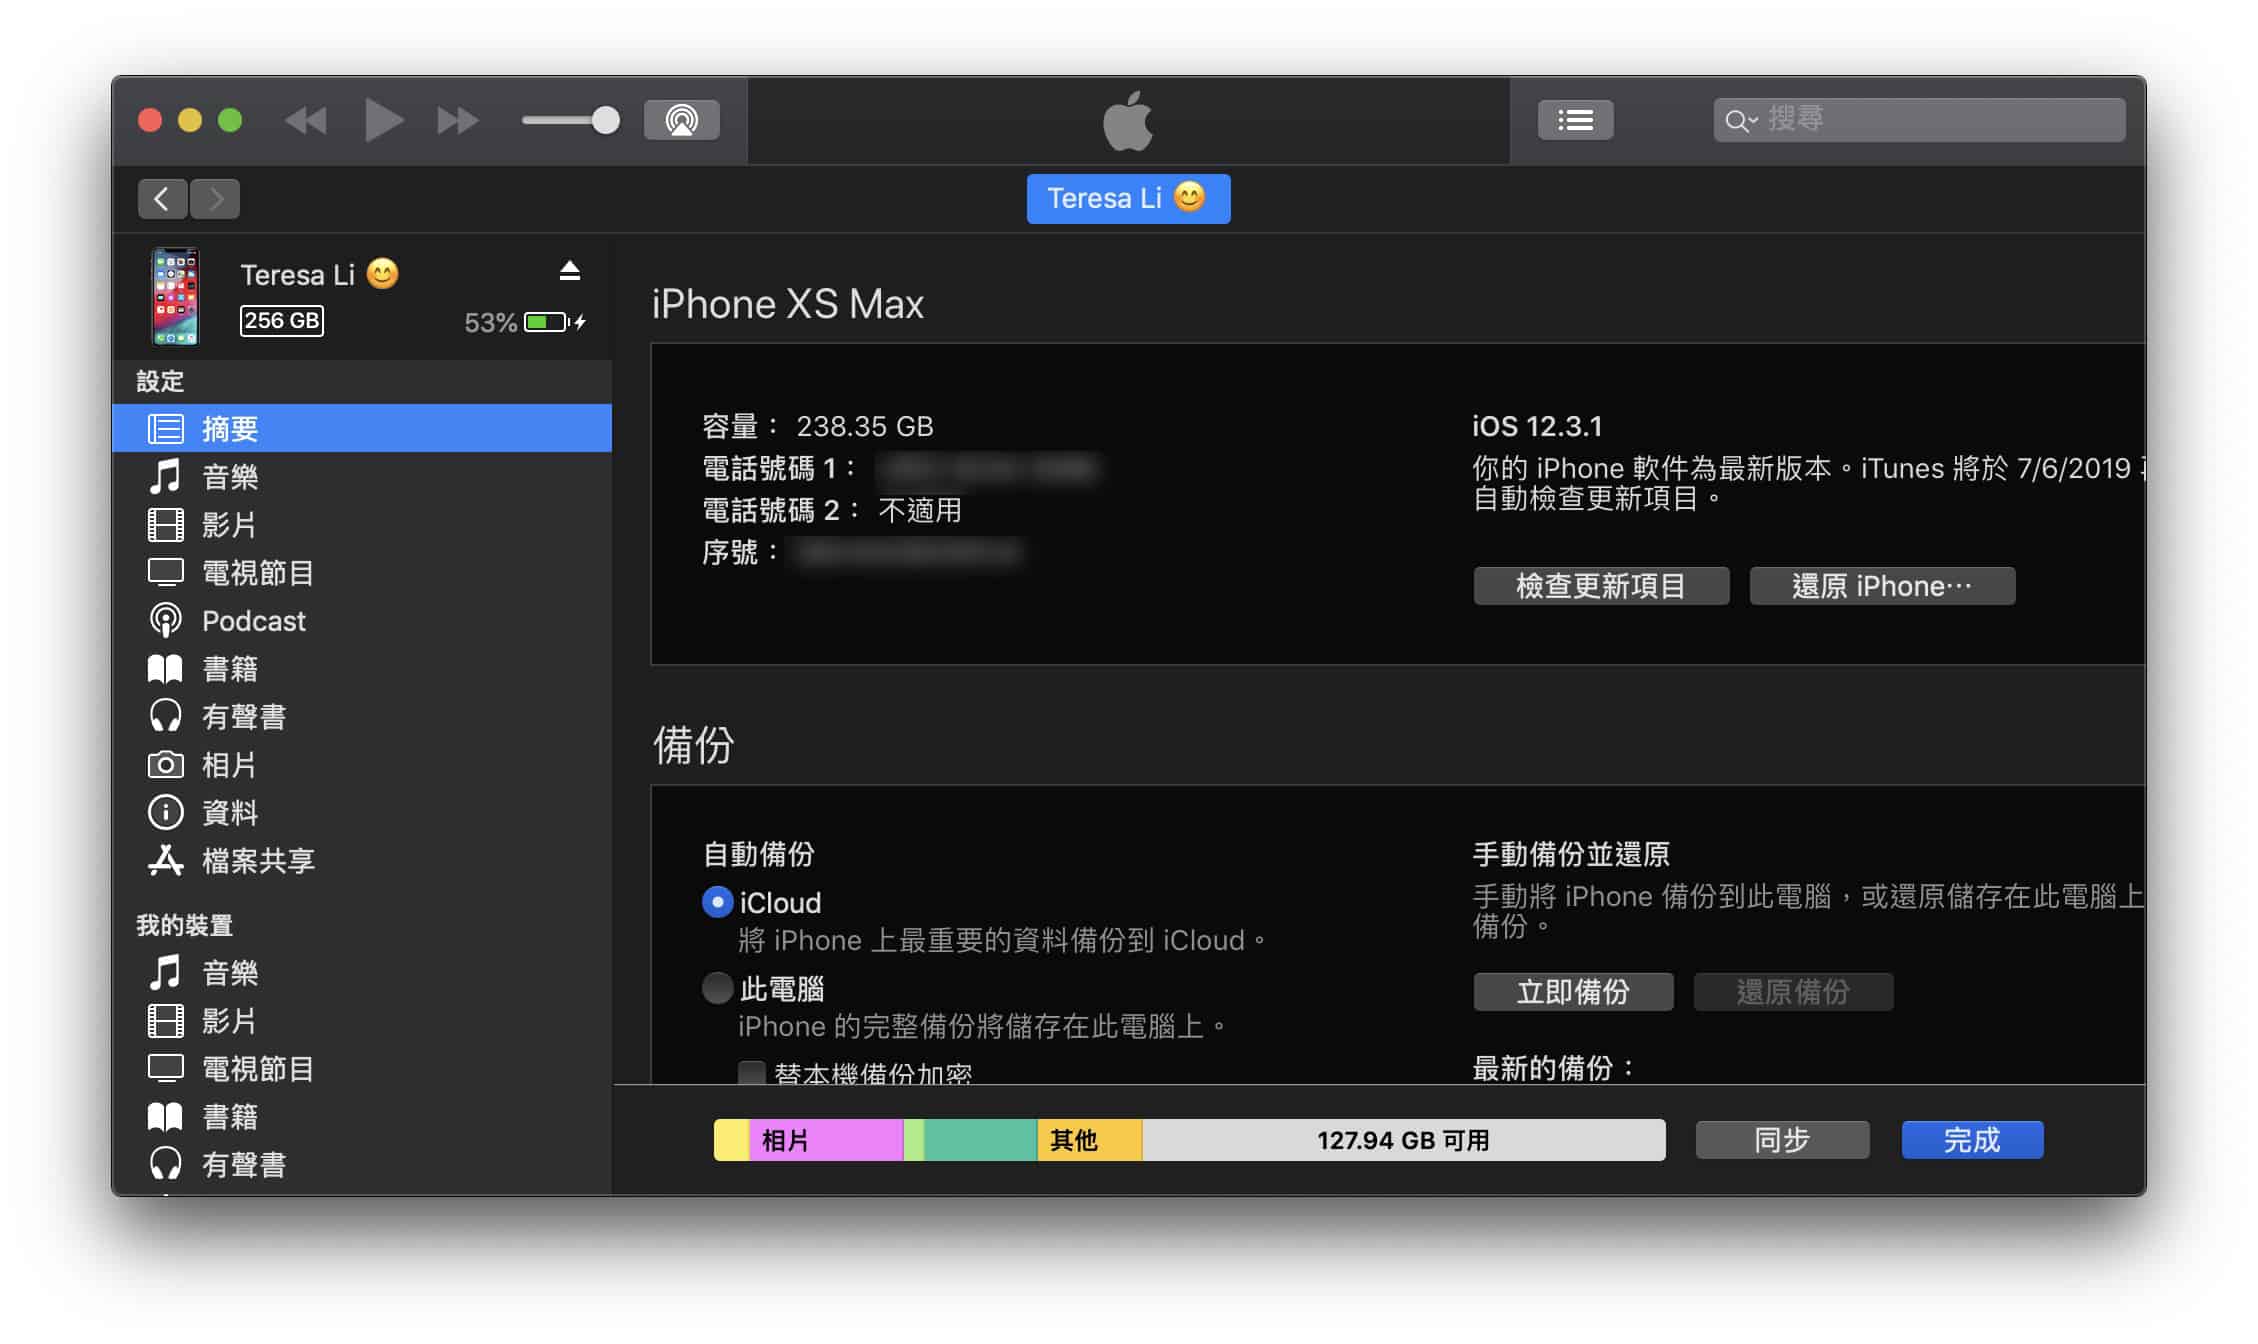Click the 容量 238.35 GB value
This screenshot has height=1344, width=2258.
pos(864,426)
